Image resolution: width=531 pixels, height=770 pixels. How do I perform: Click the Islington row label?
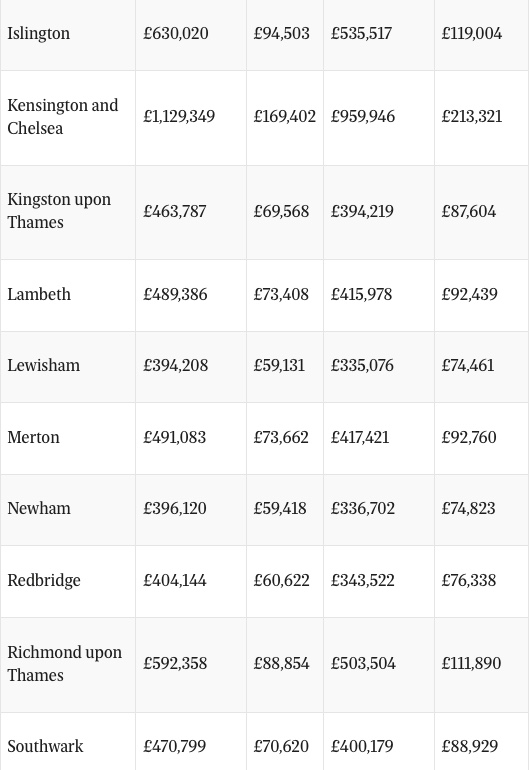38,33
